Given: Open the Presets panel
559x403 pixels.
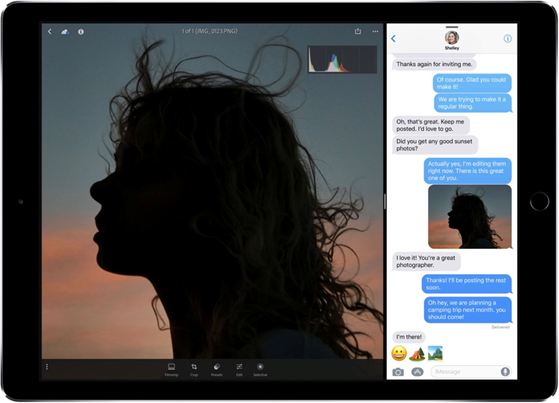Looking at the screenshot, I should tap(217, 369).
